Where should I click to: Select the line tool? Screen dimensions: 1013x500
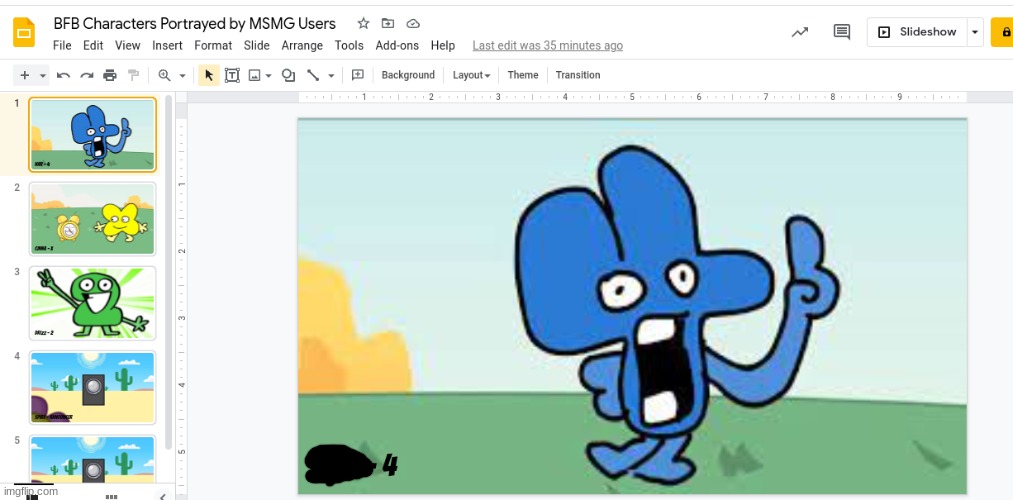coord(313,76)
